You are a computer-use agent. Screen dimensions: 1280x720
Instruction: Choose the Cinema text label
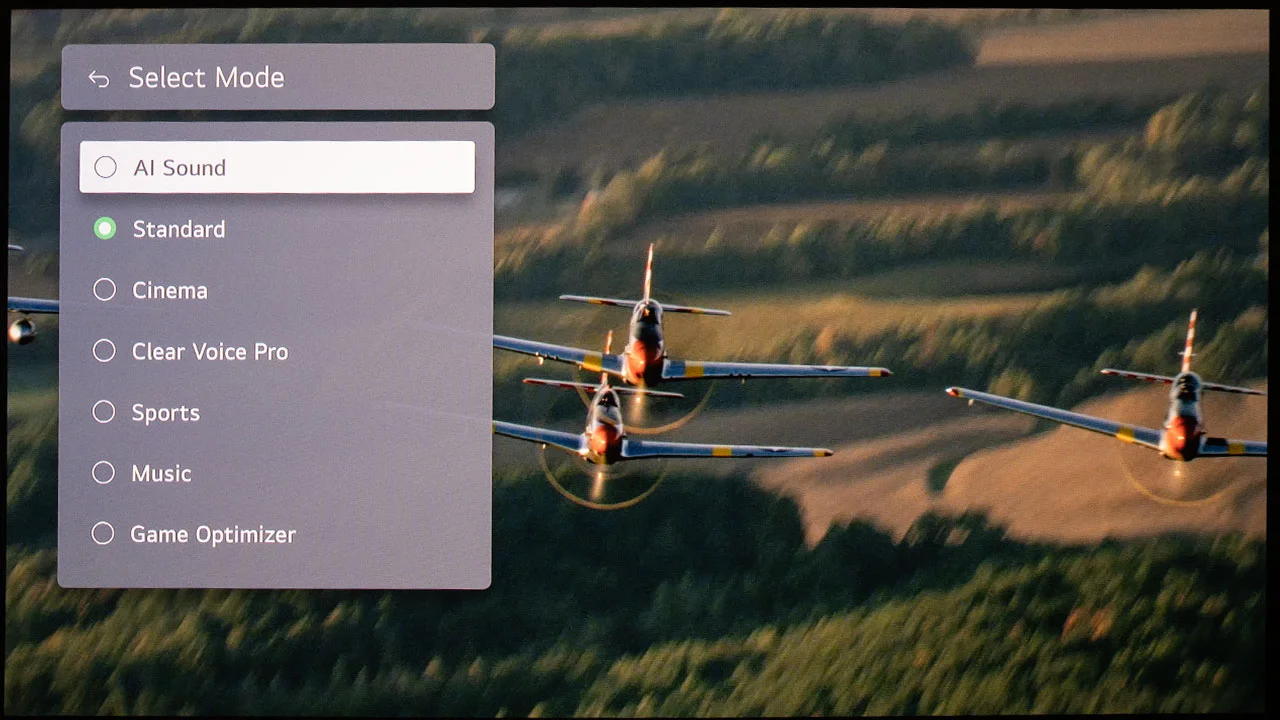tap(169, 291)
